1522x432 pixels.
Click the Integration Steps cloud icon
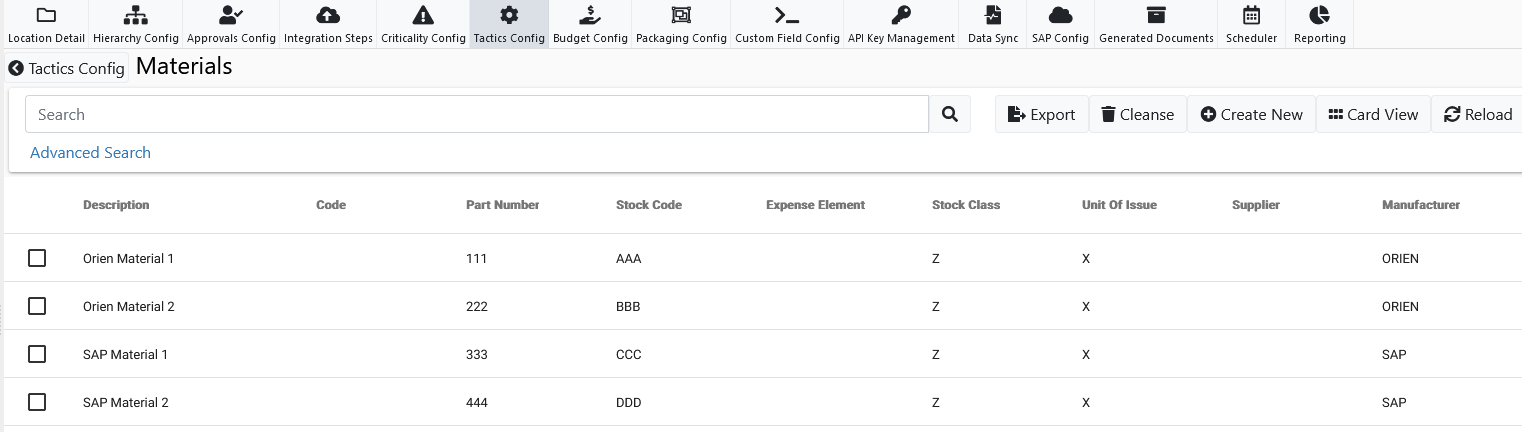click(x=327, y=16)
